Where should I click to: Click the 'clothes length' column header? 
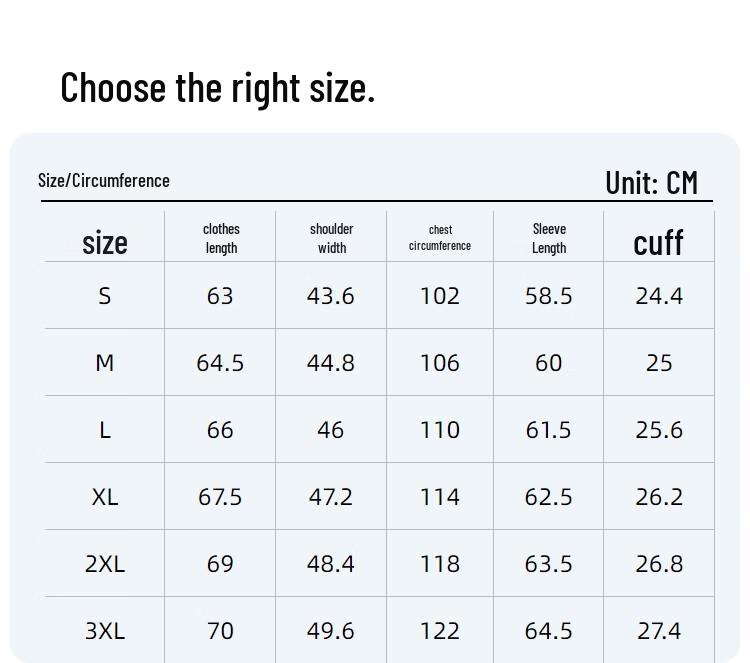[221, 239]
